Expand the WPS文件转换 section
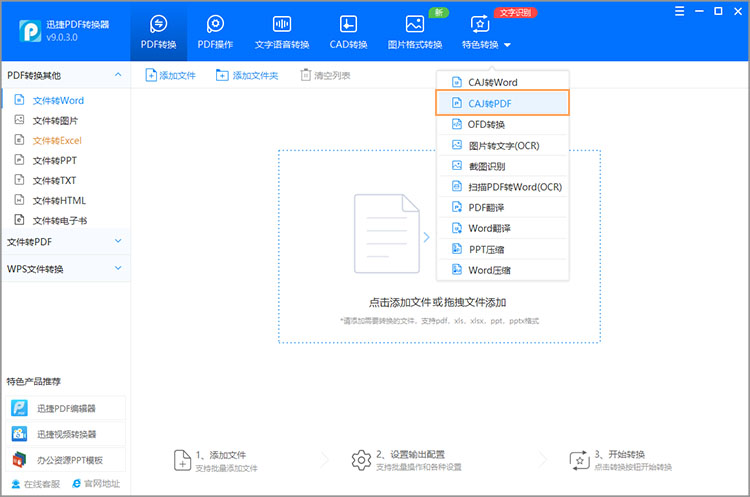750x497 pixels. (118, 268)
